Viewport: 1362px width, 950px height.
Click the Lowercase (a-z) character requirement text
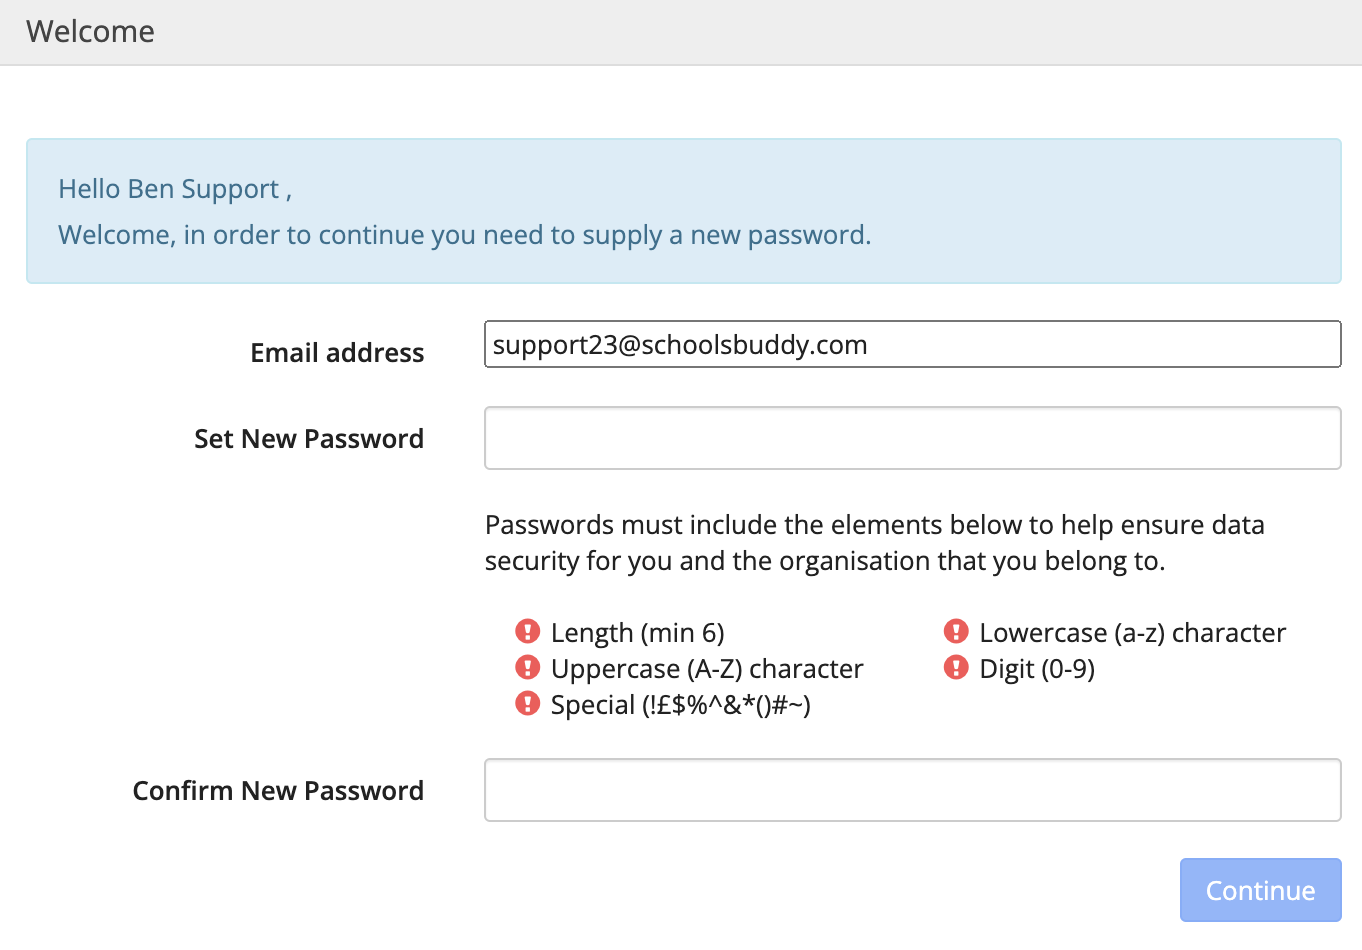tap(1133, 633)
